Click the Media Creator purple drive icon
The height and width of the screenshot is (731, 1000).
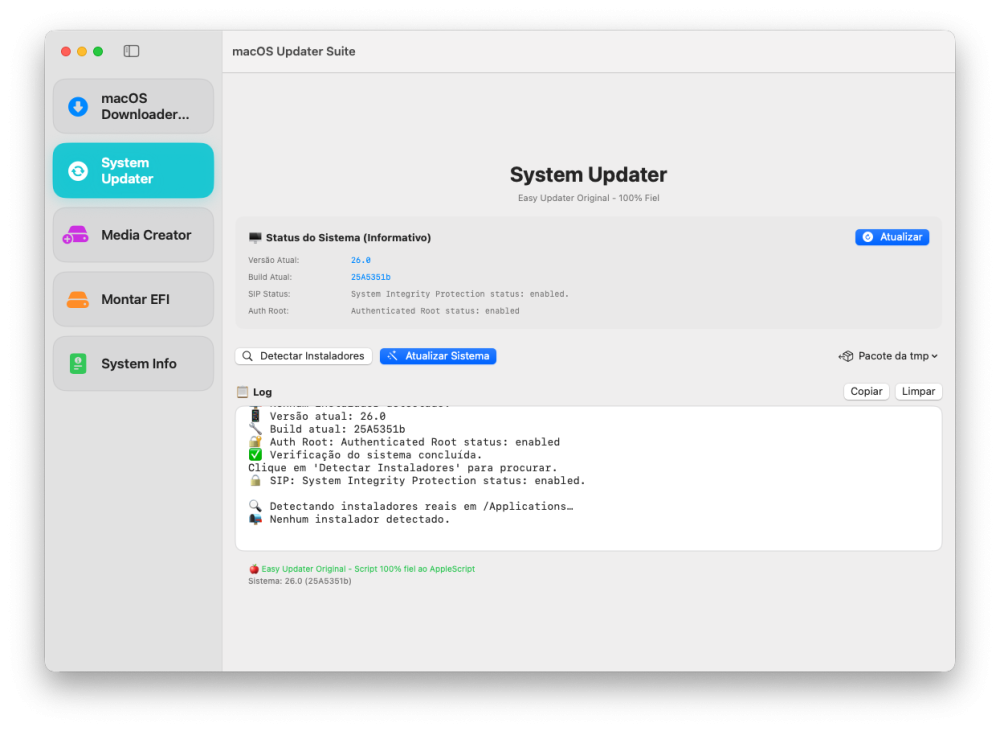tap(75, 235)
